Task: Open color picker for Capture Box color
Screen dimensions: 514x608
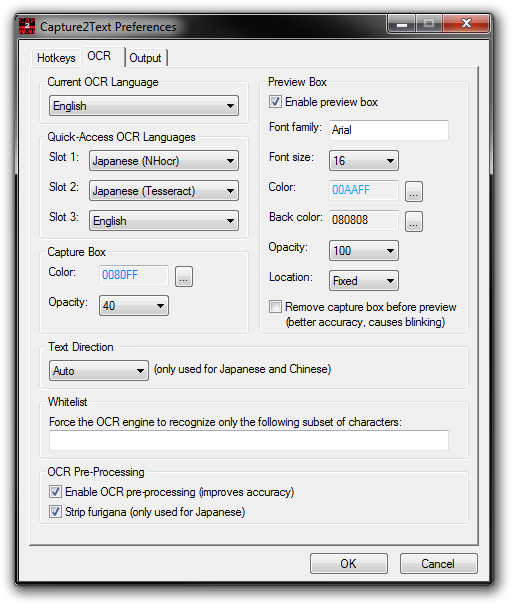Action: [184, 277]
